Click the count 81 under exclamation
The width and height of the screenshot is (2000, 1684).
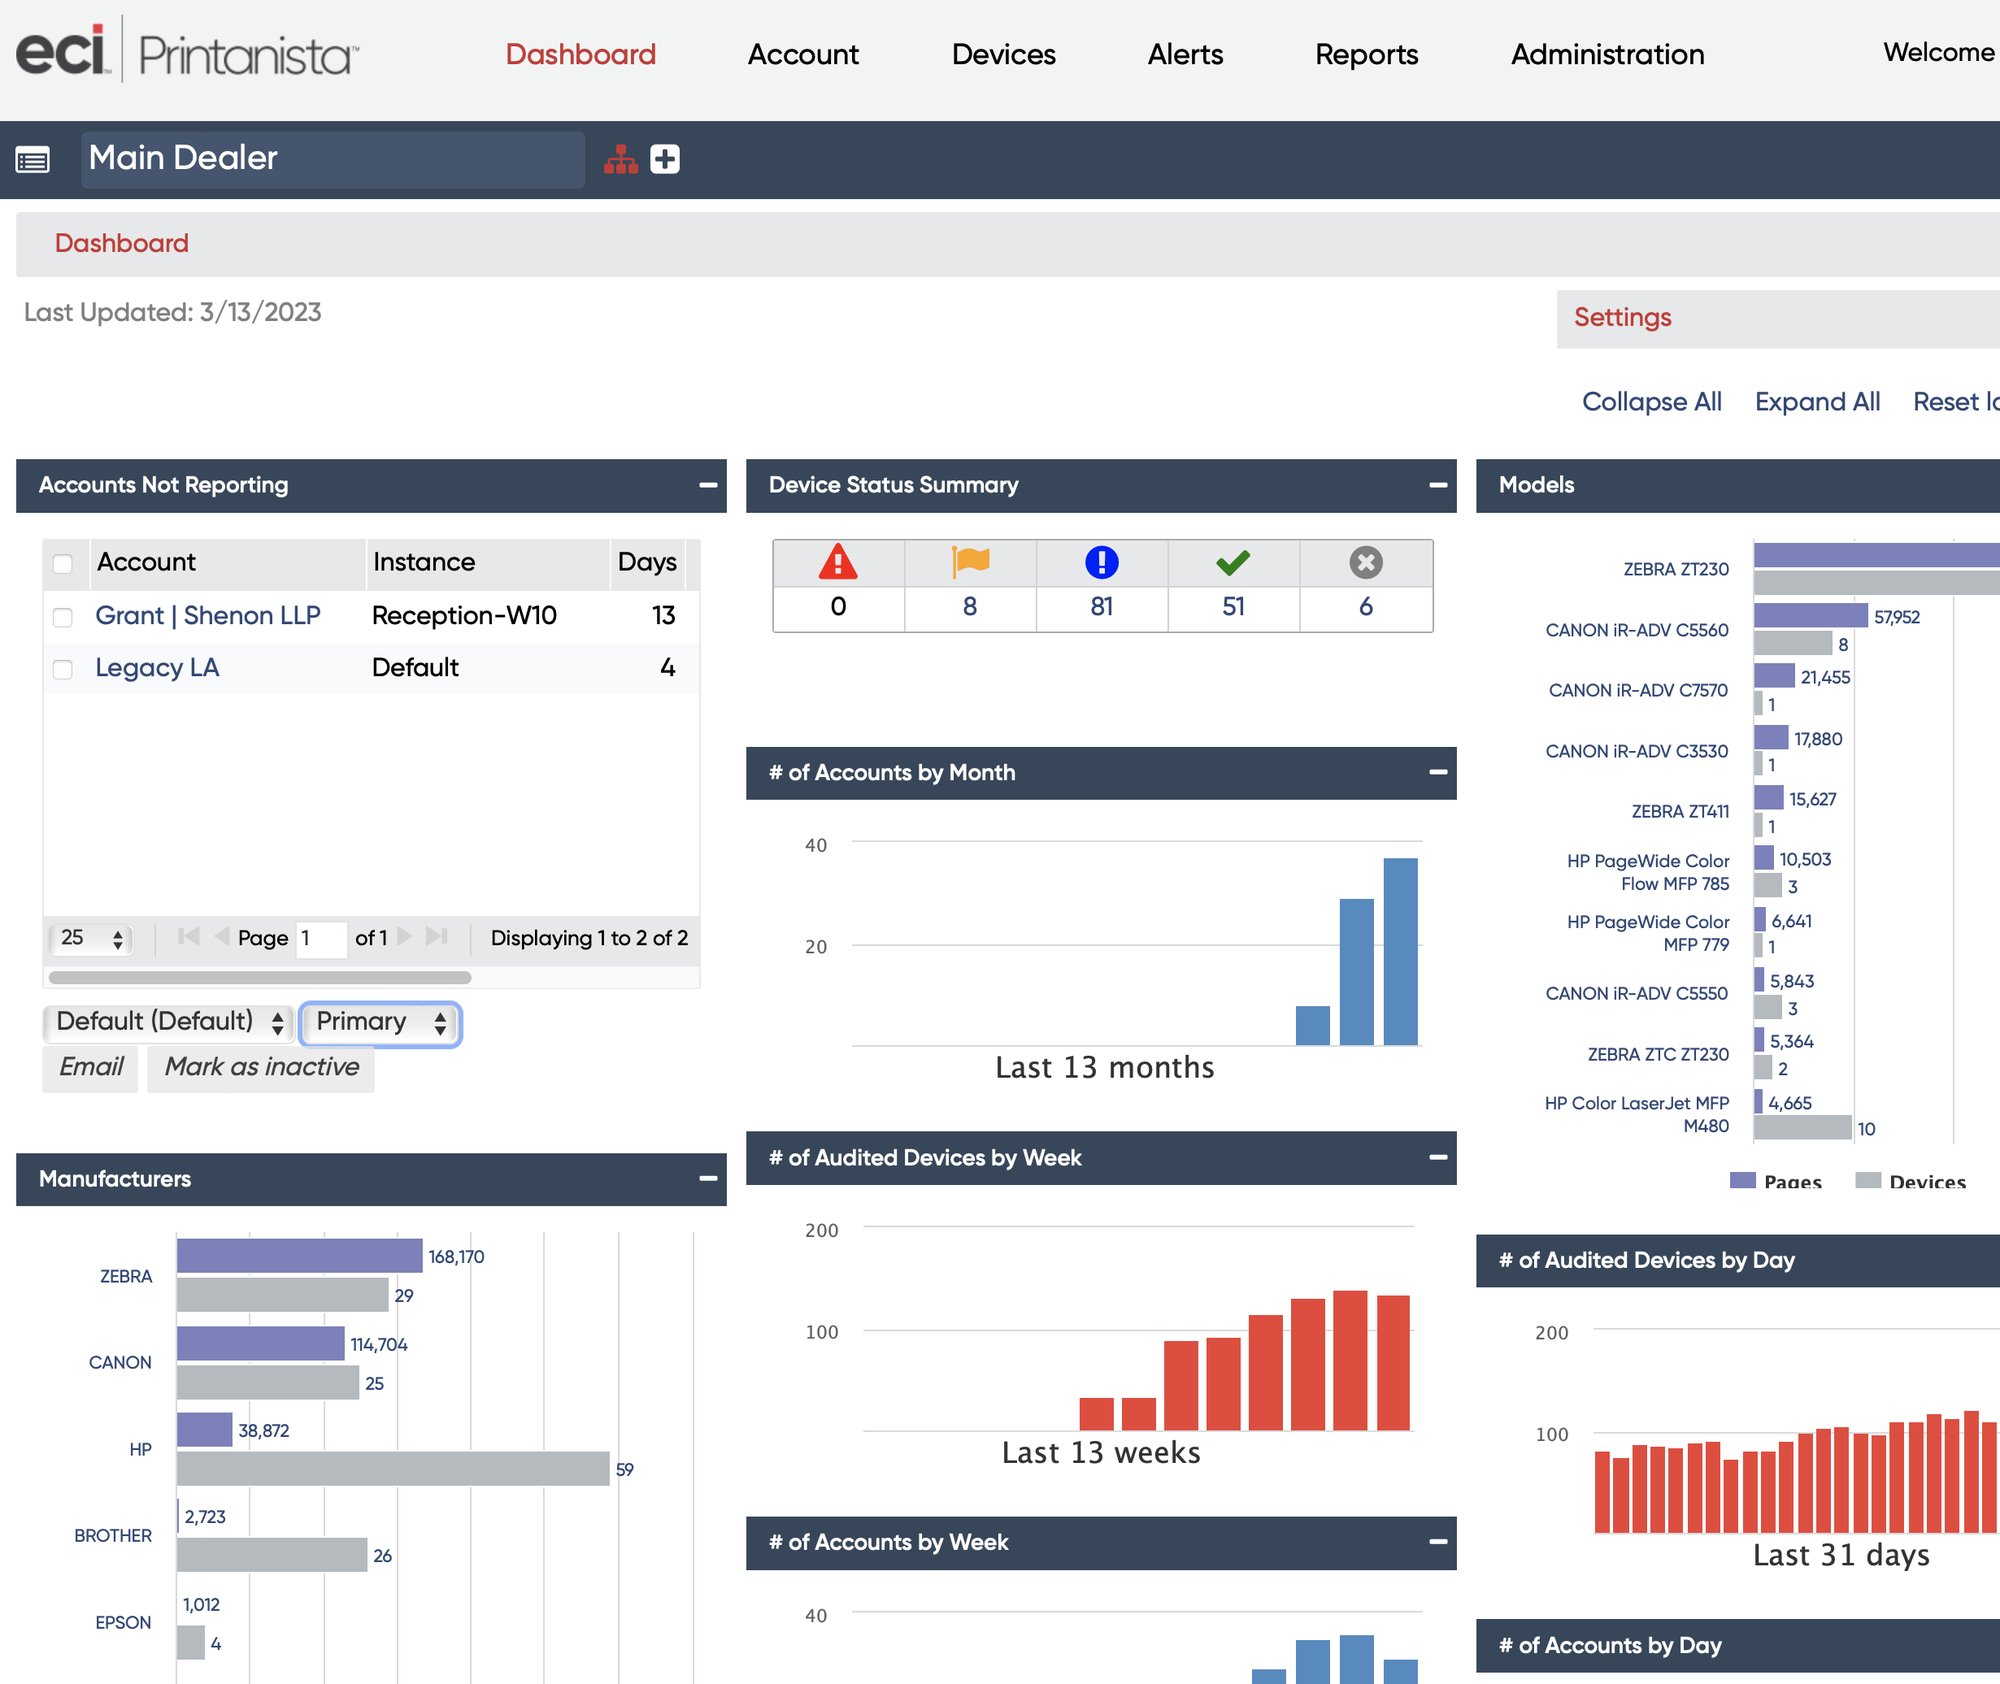pyautogui.click(x=1101, y=607)
